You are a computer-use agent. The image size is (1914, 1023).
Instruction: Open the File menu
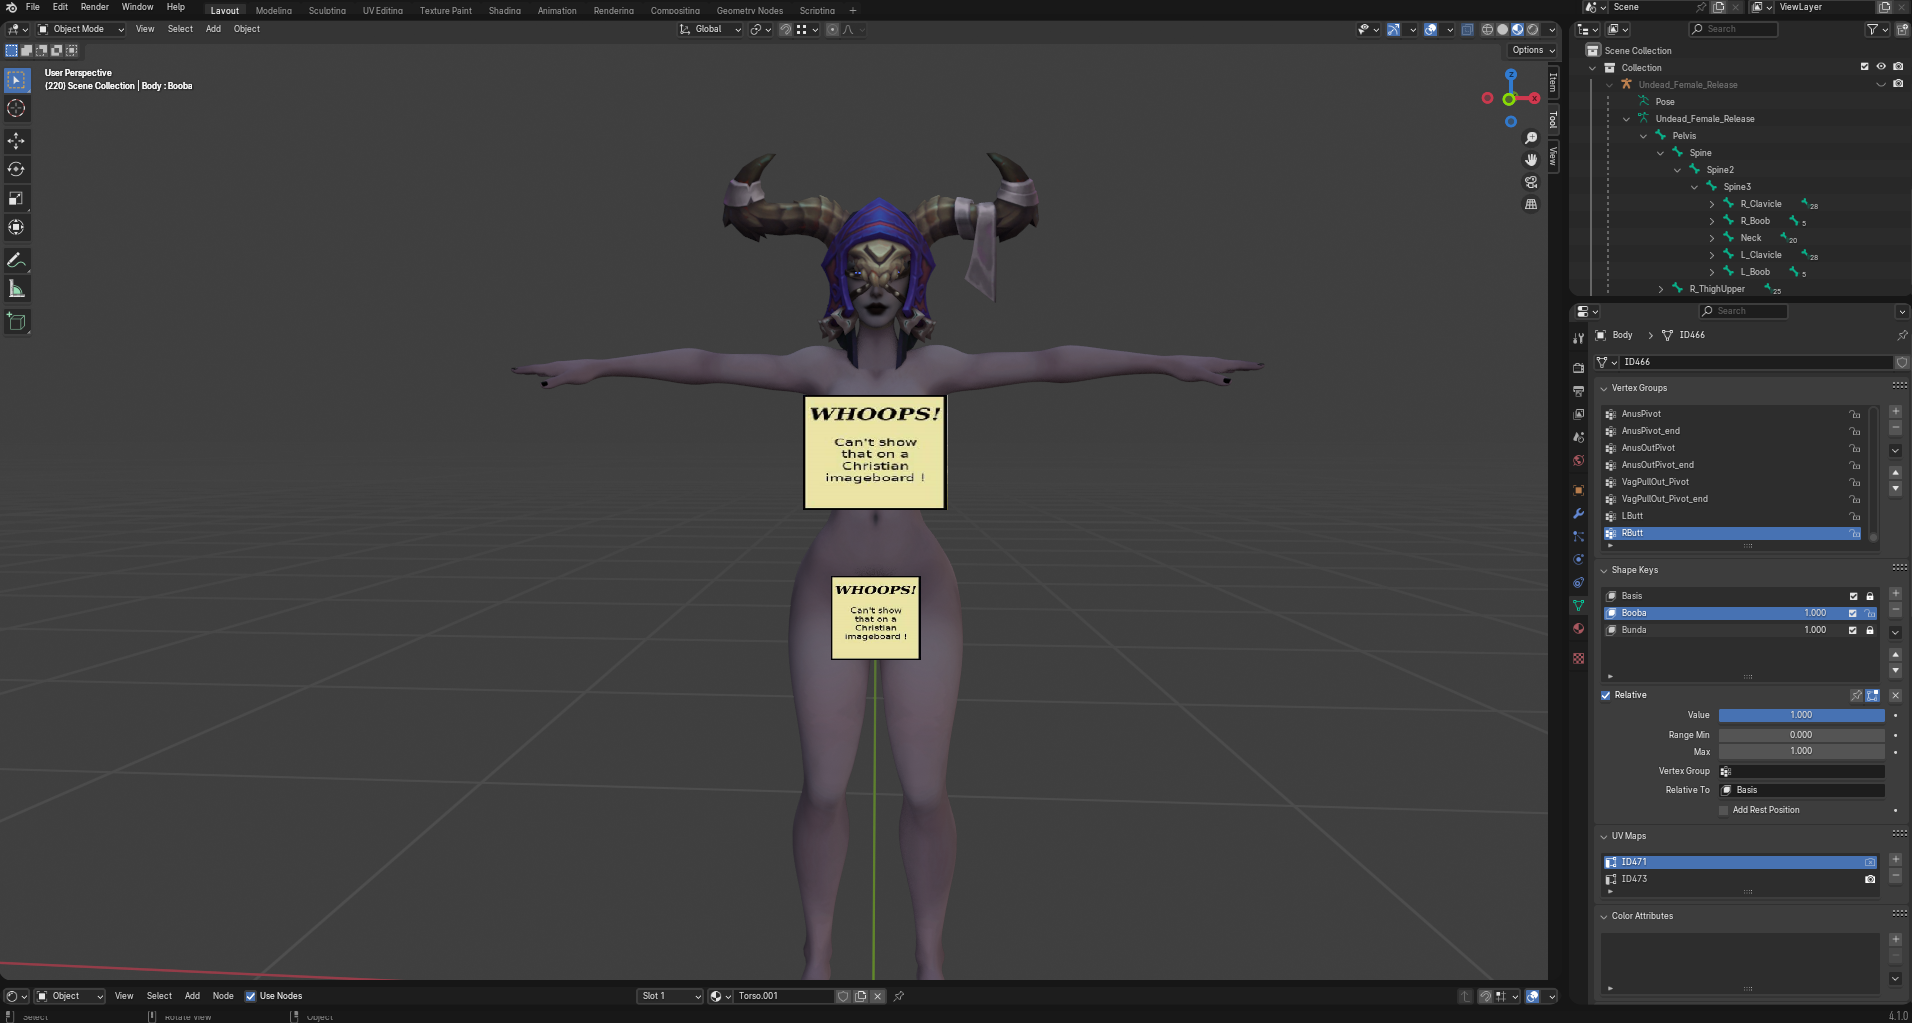point(33,7)
